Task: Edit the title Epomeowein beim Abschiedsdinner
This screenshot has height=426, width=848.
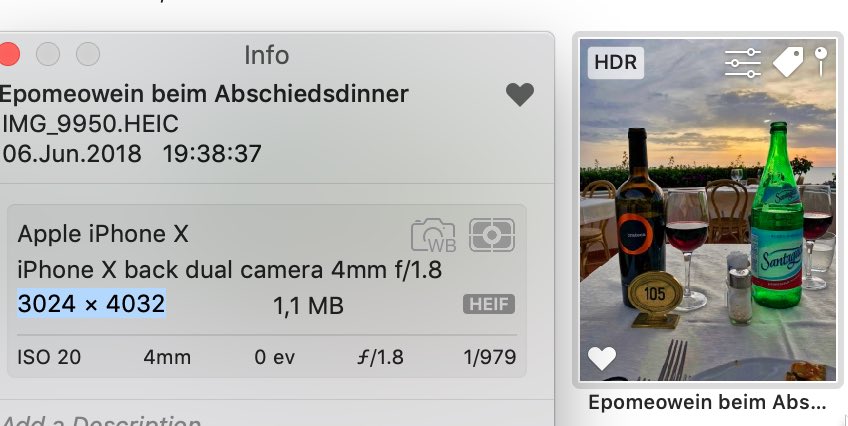Action: [204, 94]
